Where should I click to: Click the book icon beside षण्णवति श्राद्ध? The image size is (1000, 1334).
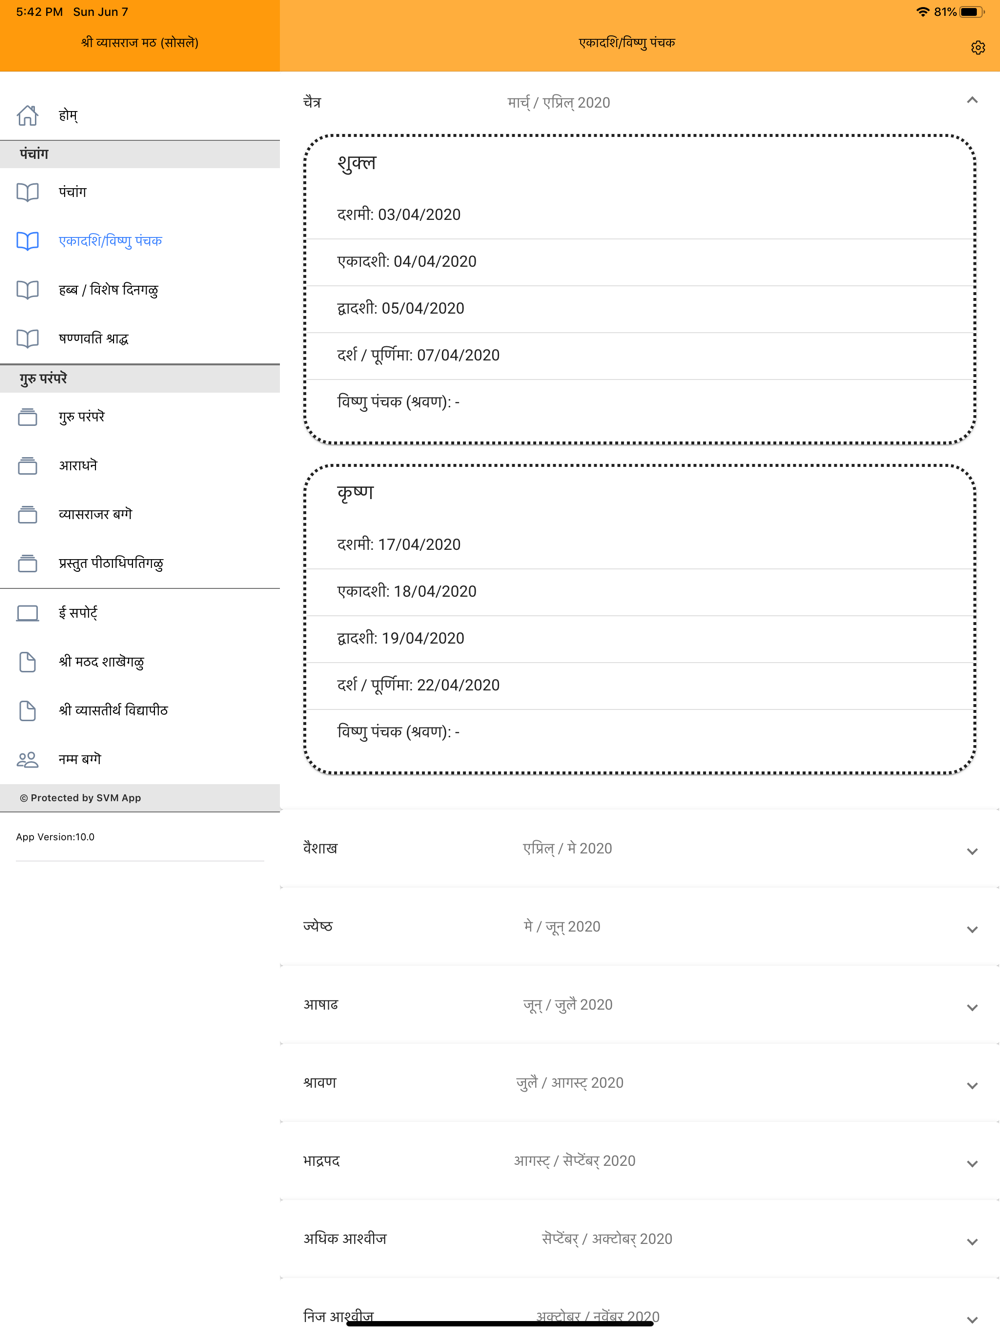[x=28, y=339]
